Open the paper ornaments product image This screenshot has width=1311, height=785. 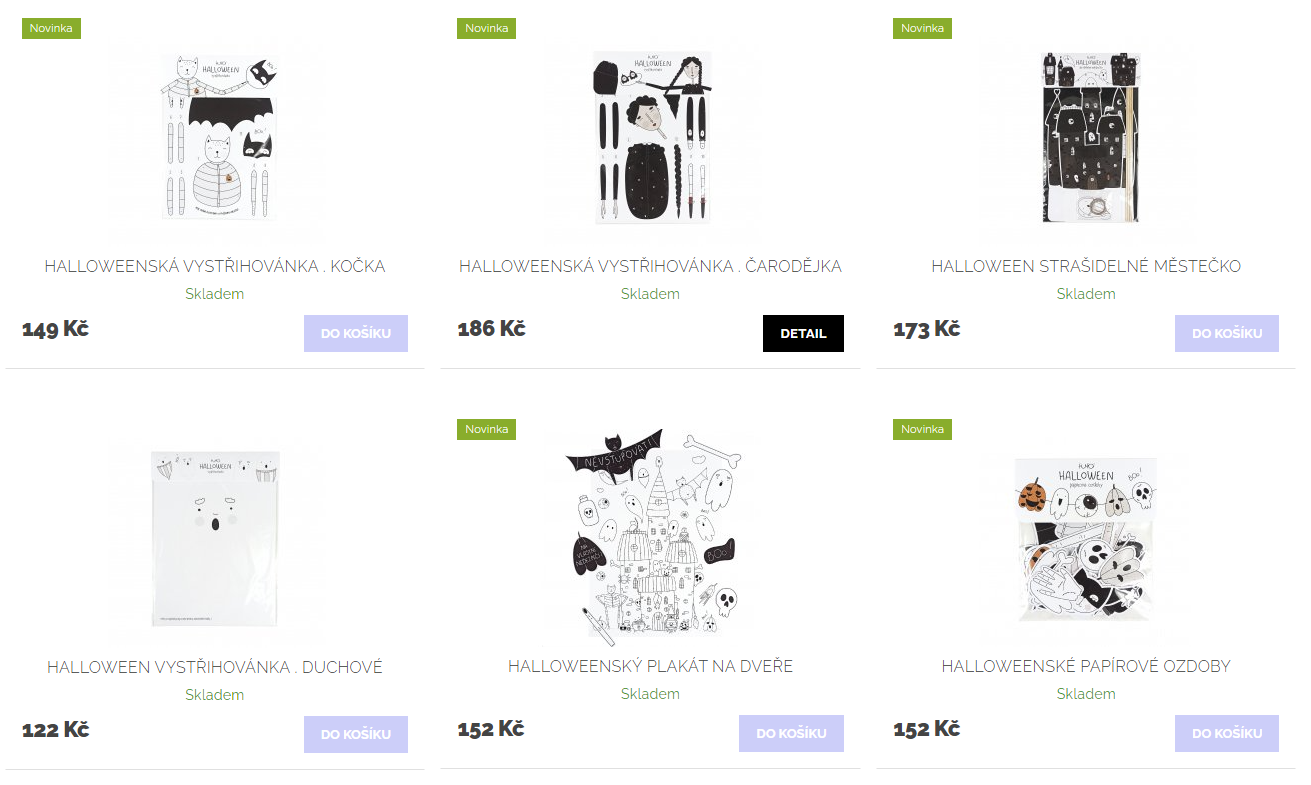click(x=1088, y=538)
